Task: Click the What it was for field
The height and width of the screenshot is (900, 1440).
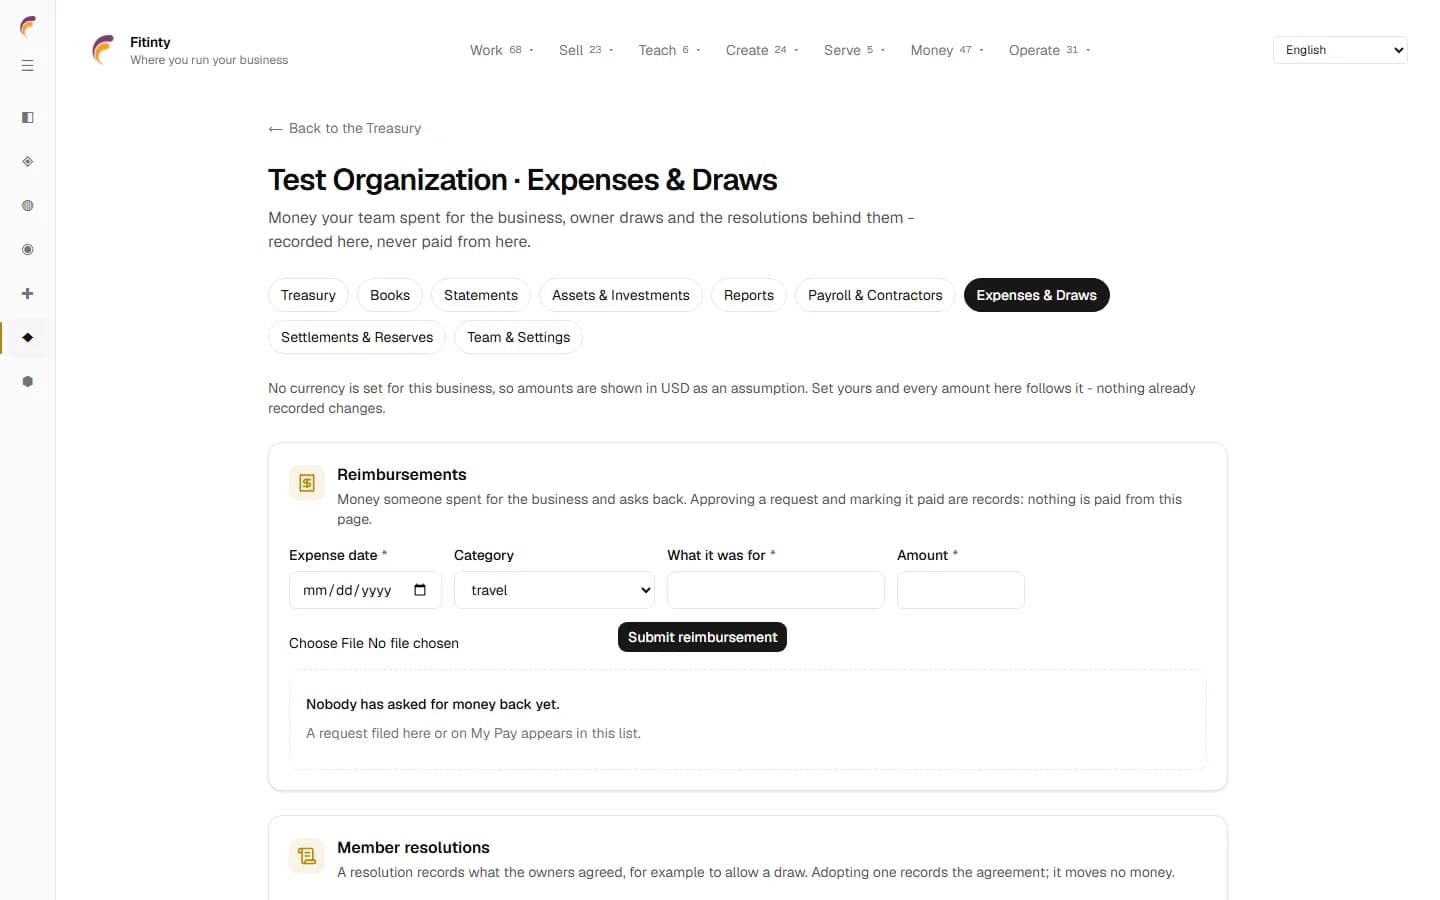Action: [776, 590]
